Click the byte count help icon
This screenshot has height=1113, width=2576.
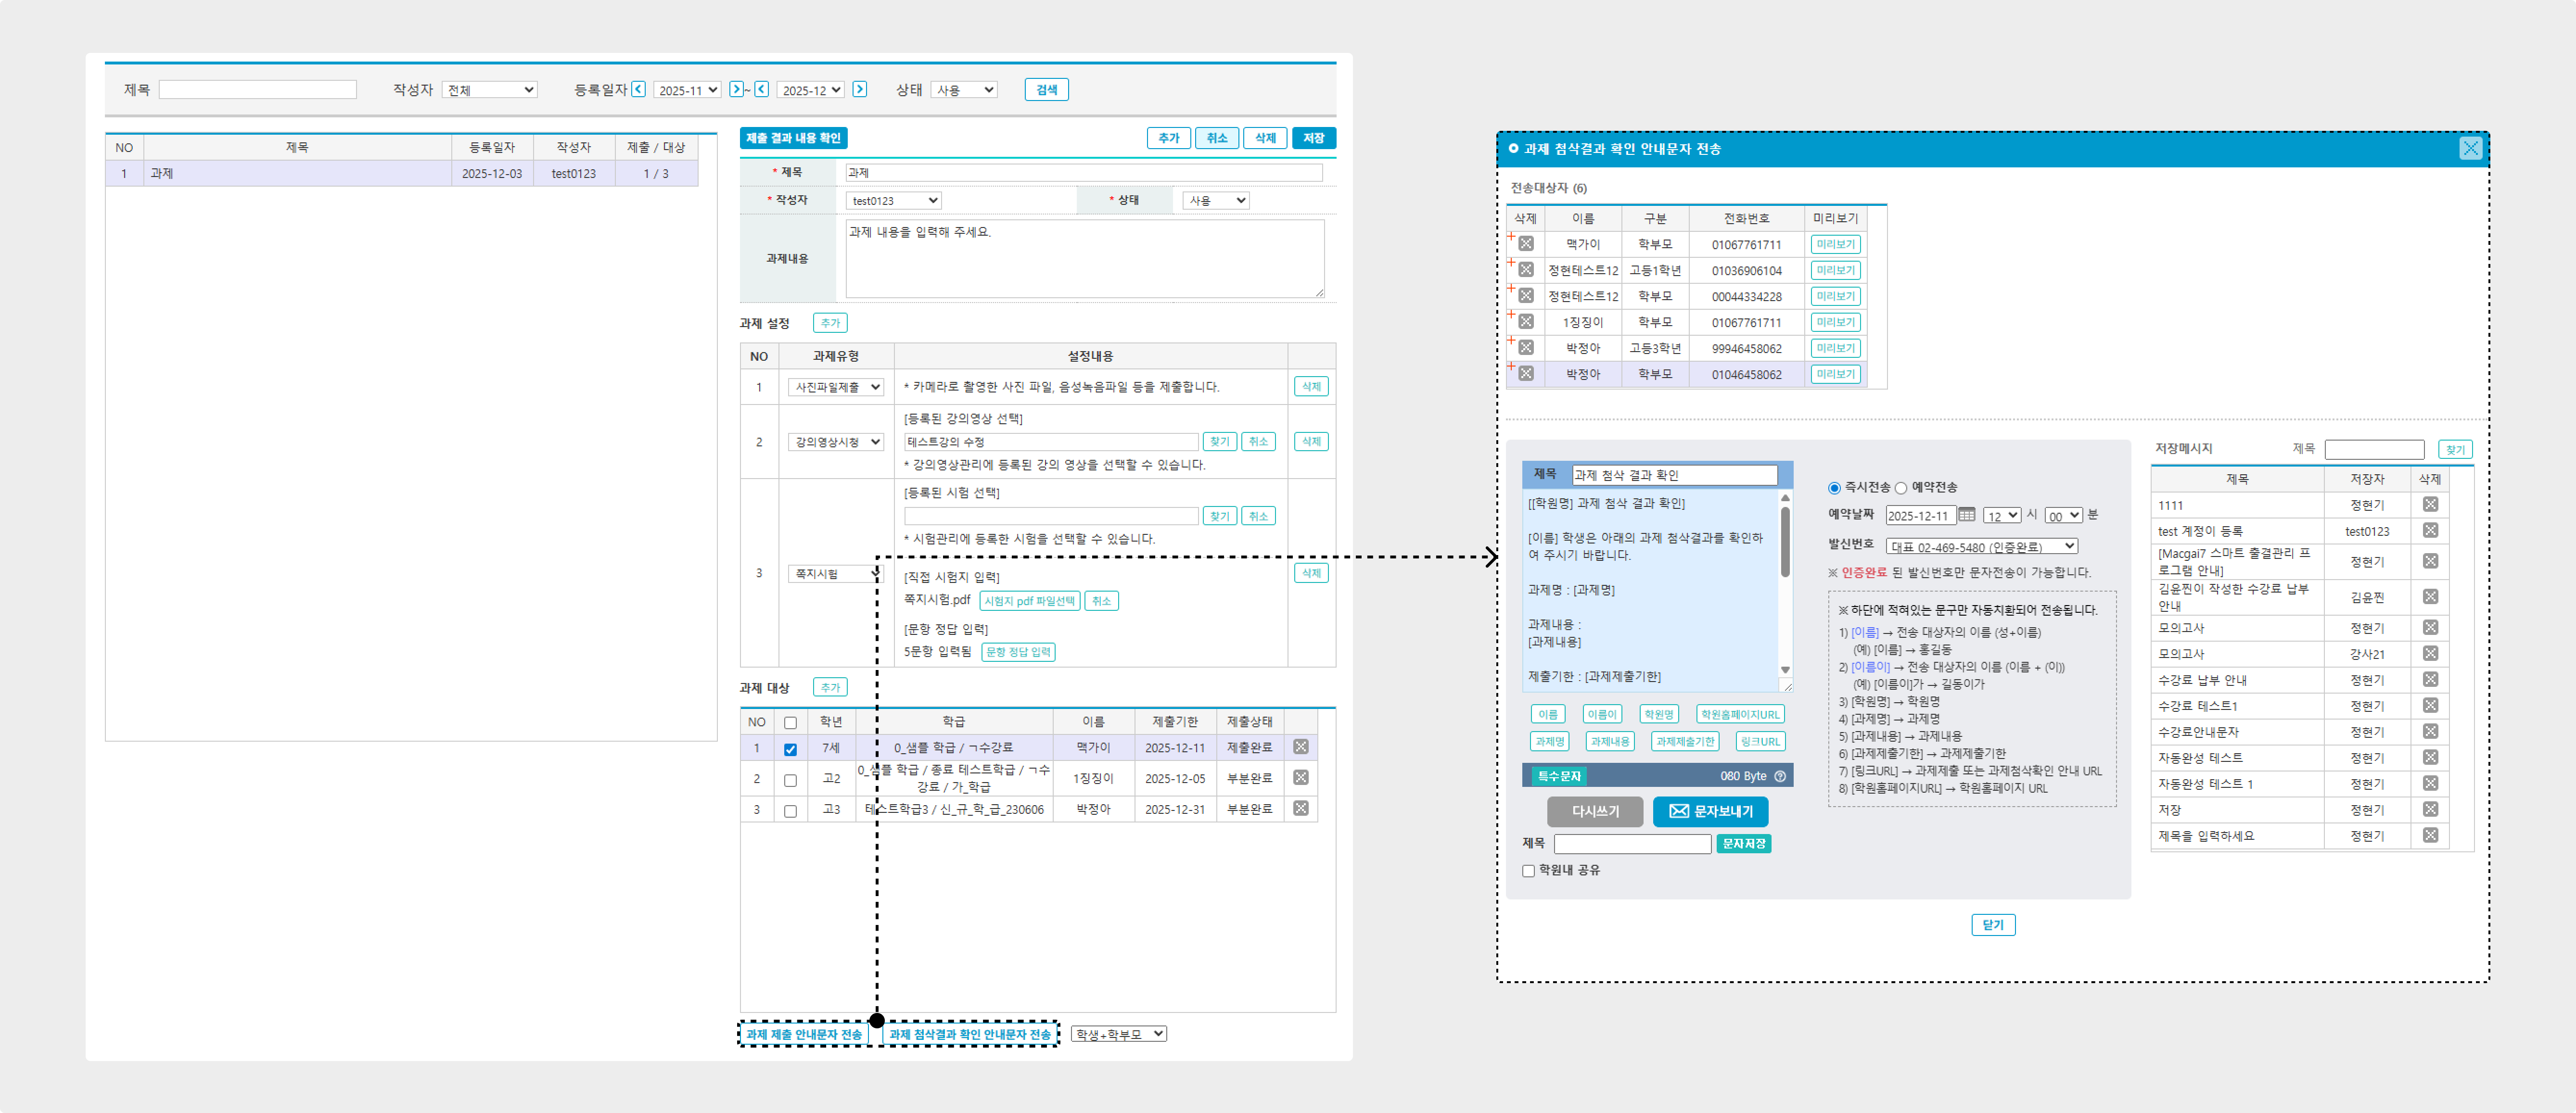pos(1780,776)
